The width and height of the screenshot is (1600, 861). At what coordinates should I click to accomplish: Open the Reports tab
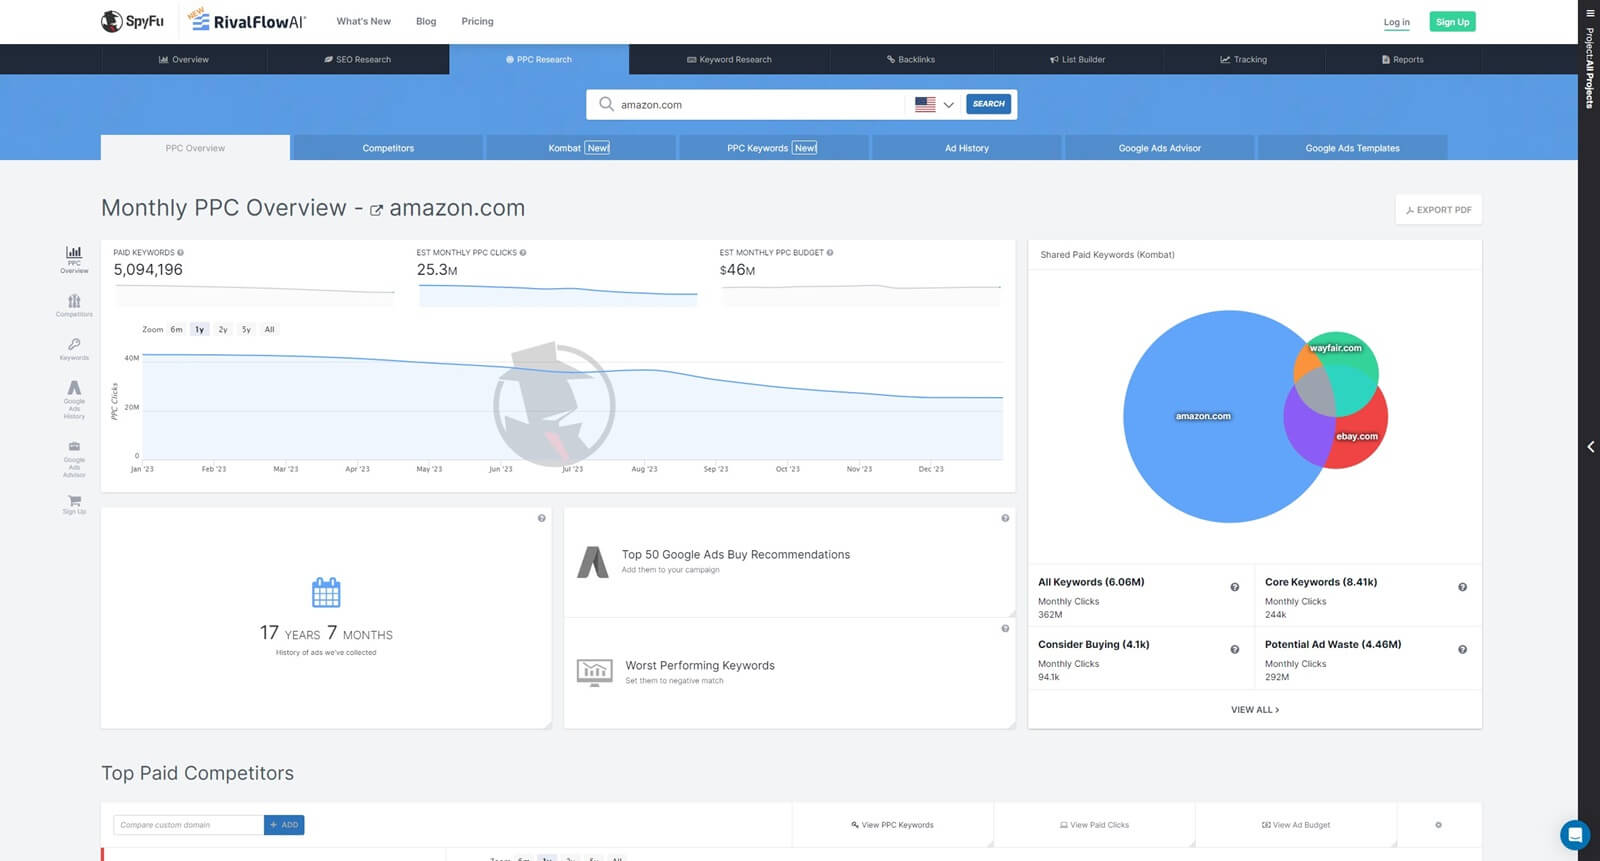pos(1403,59)
